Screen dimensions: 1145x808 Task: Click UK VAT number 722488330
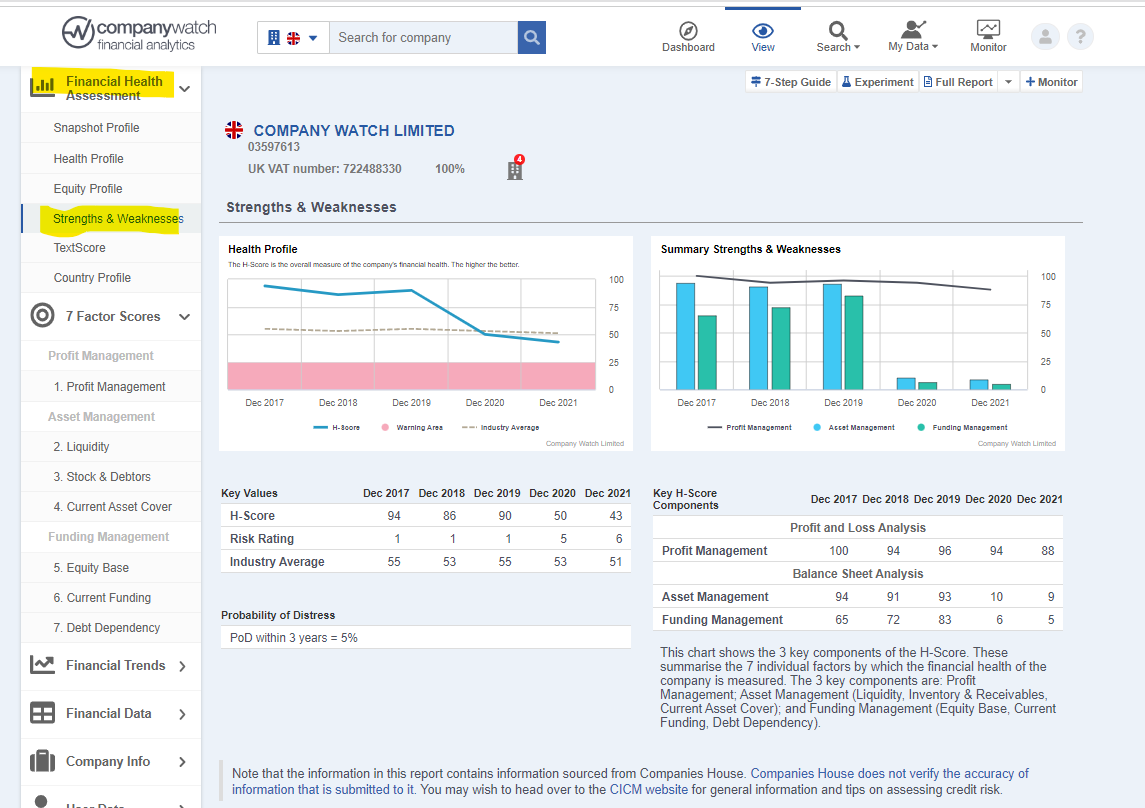click(x=324, y=169)
